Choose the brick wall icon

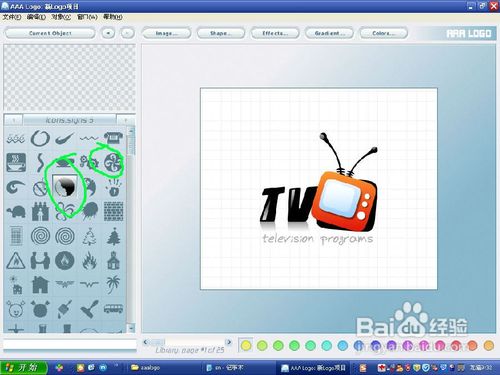[113, 211]
